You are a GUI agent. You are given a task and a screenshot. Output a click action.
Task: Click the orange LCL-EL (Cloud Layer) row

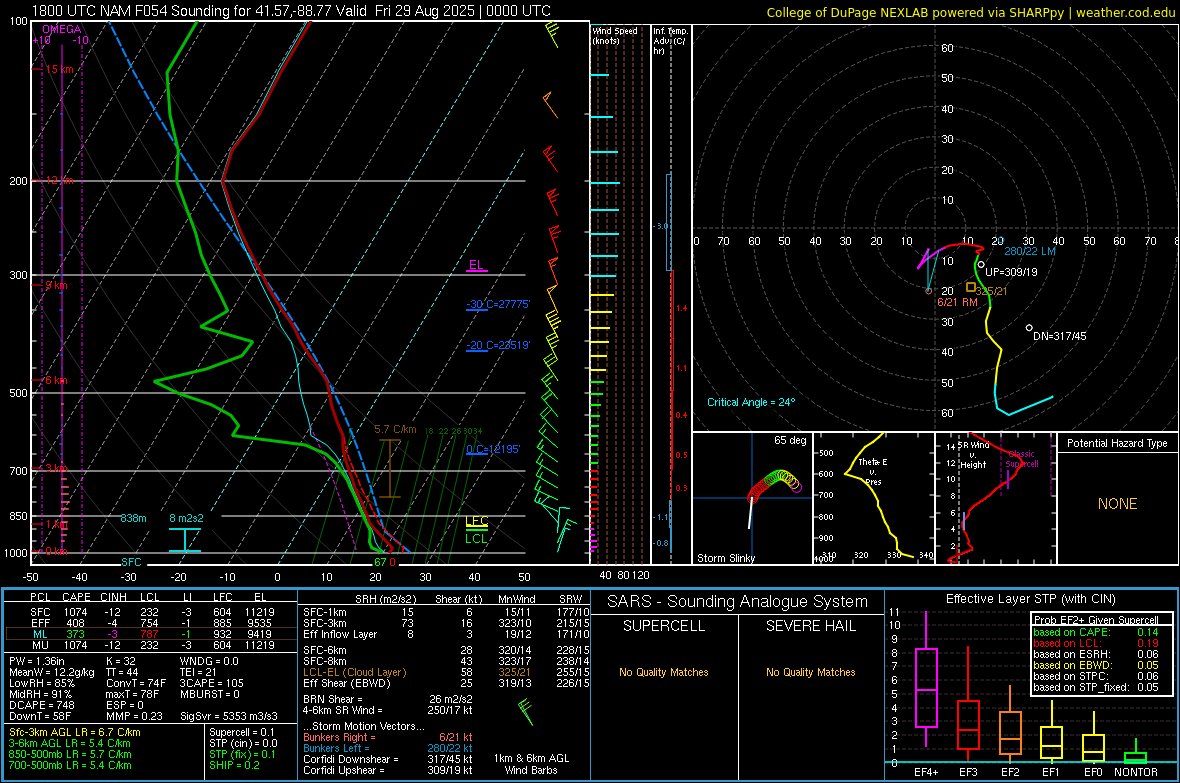[446, 672]
